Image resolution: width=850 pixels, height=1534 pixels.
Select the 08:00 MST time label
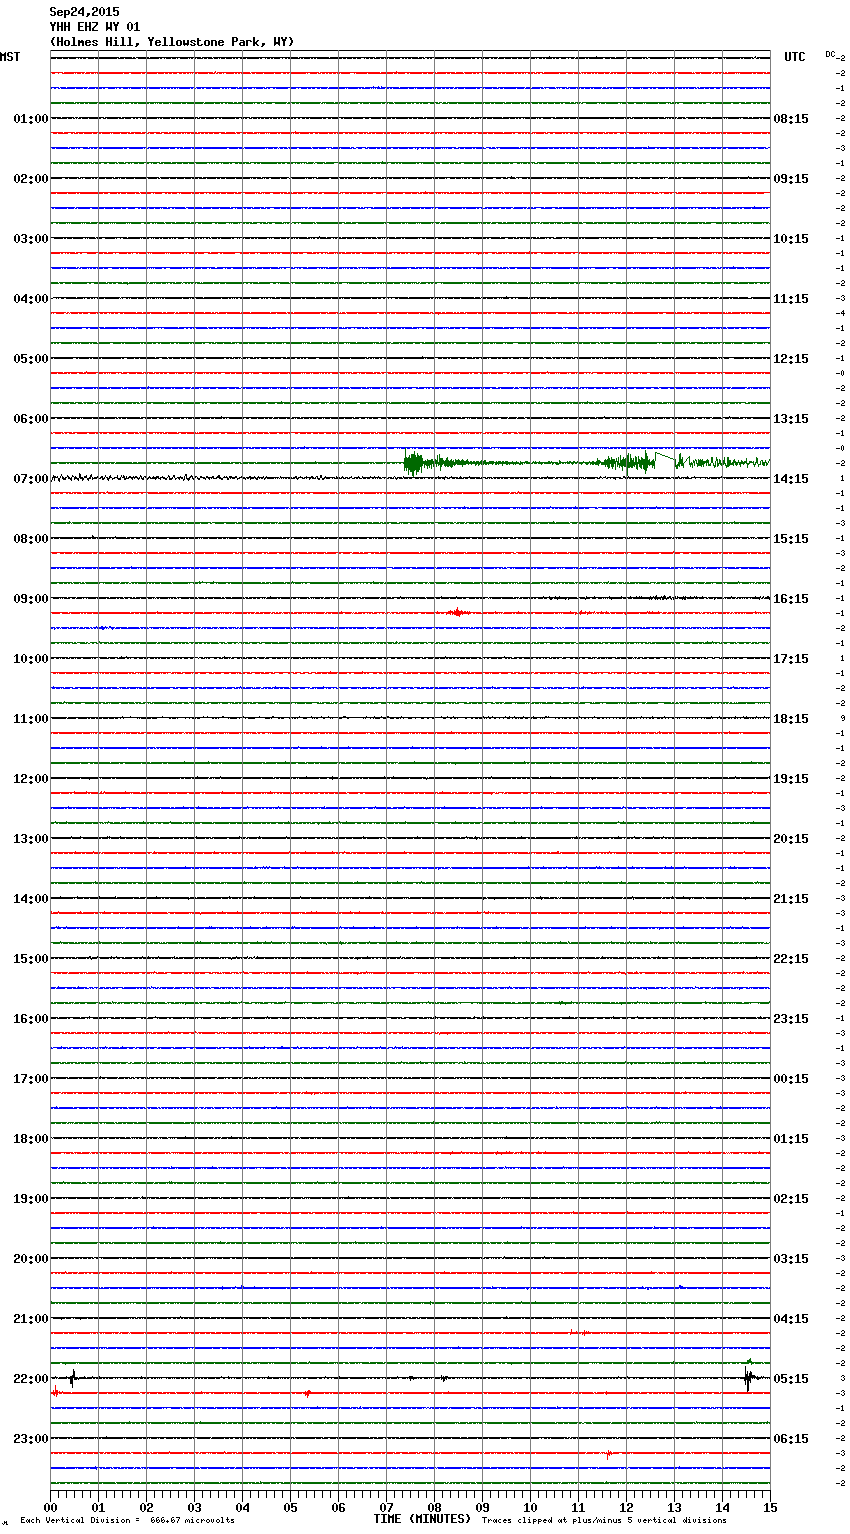pos(31,539)
